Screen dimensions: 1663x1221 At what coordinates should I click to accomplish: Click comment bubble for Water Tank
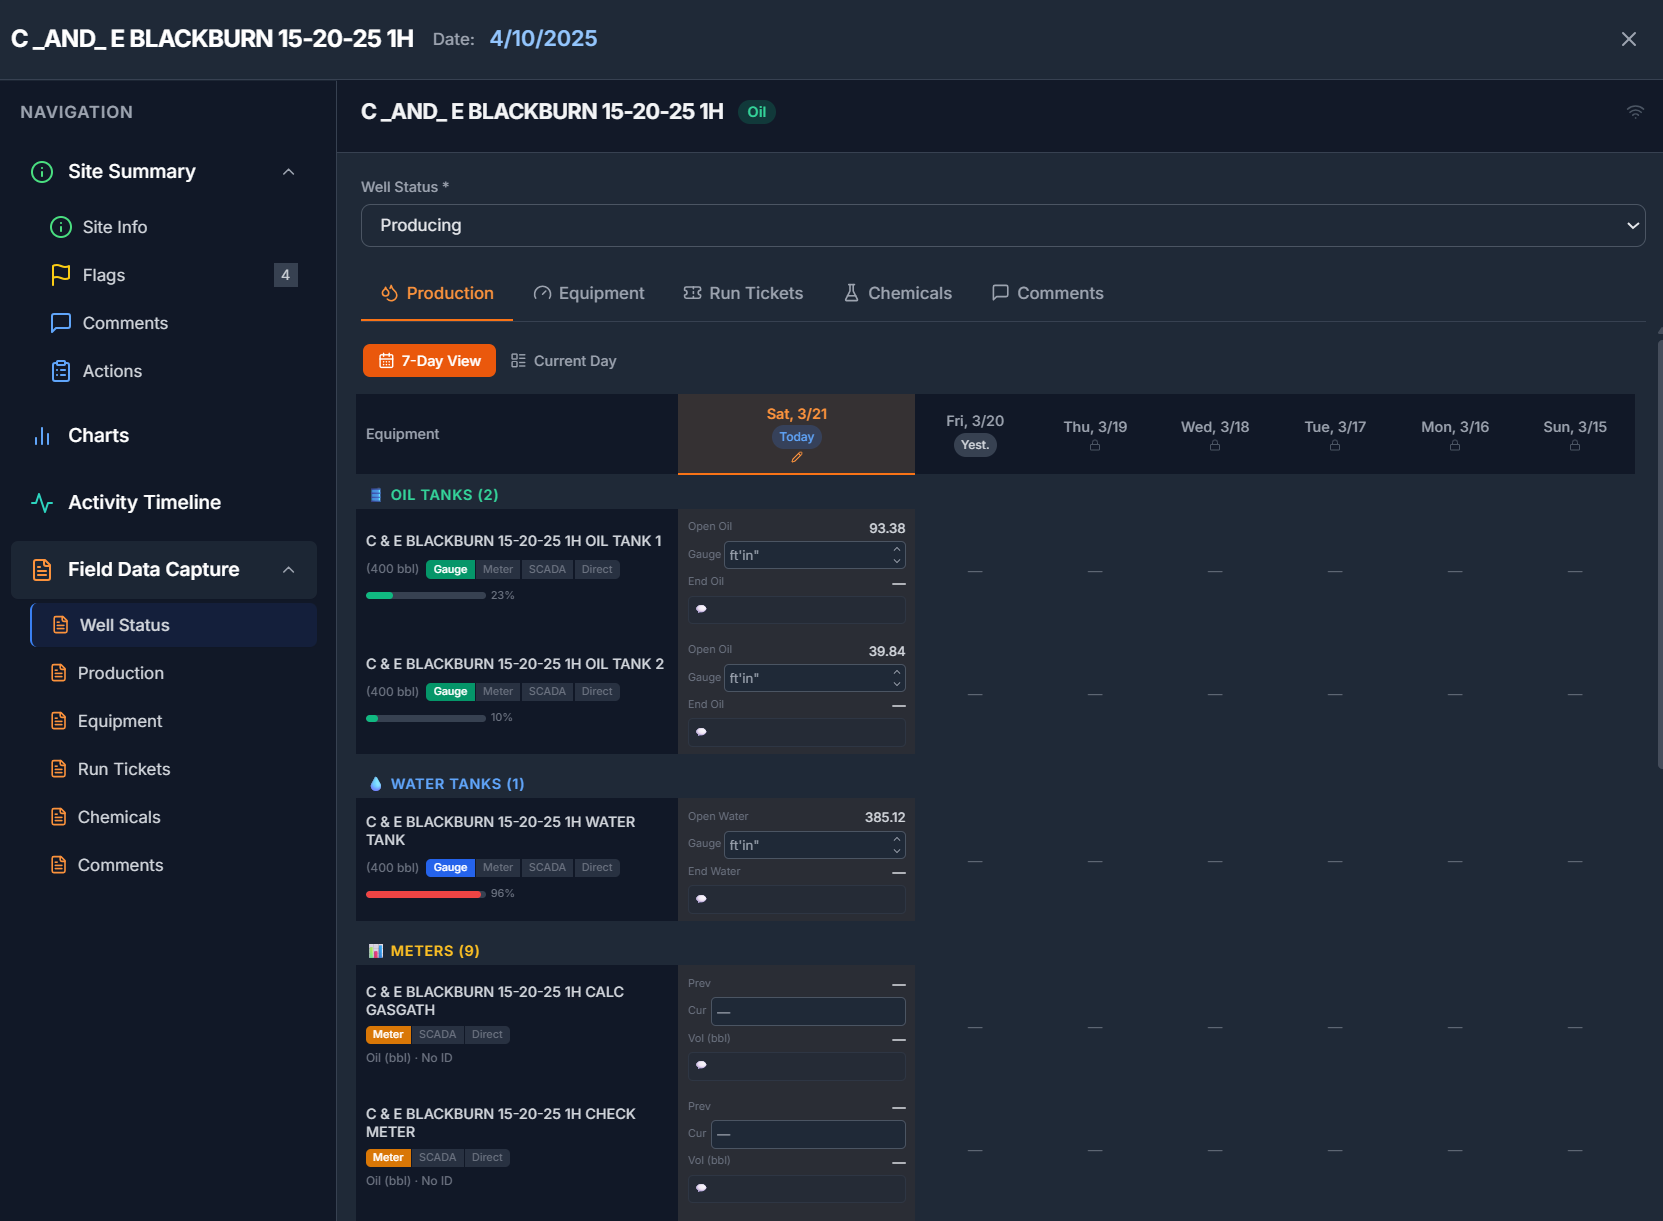[x=702, y=899]
